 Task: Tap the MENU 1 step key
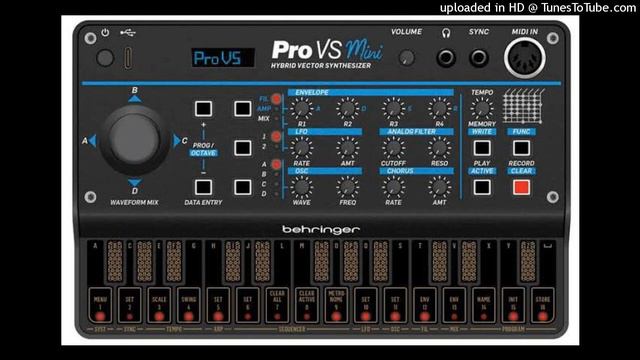click(x=100, y=305)
